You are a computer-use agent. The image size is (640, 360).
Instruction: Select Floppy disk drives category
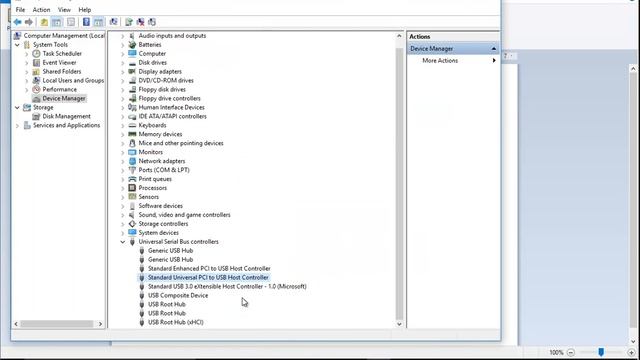(162, 89)
